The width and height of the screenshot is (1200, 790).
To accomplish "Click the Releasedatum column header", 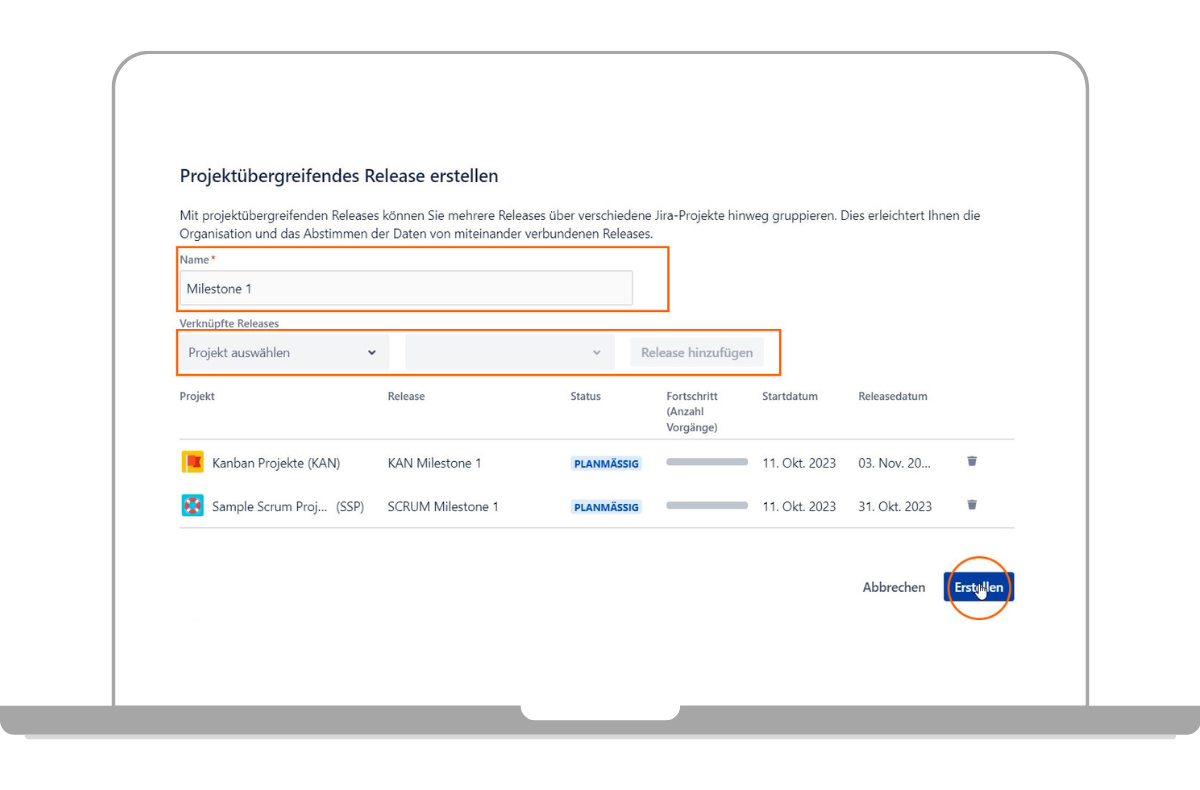I will click(892, 396).
